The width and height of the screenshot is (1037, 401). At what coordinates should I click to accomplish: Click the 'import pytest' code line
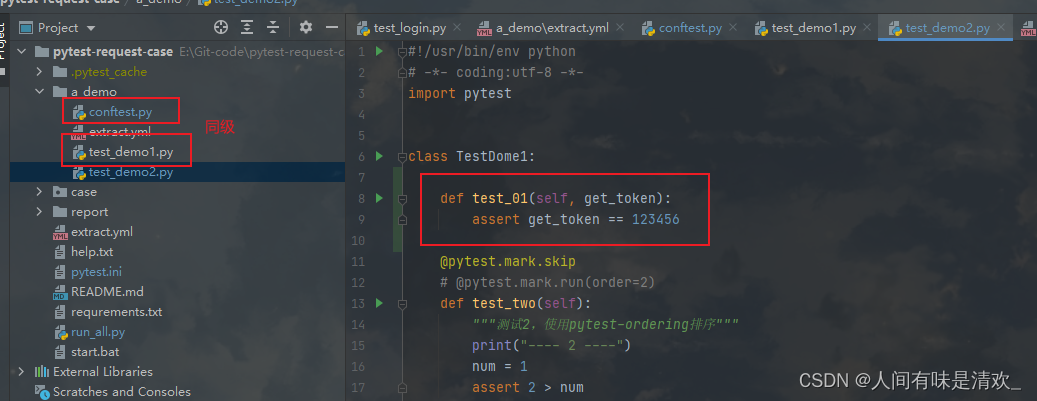coord(460,93)
